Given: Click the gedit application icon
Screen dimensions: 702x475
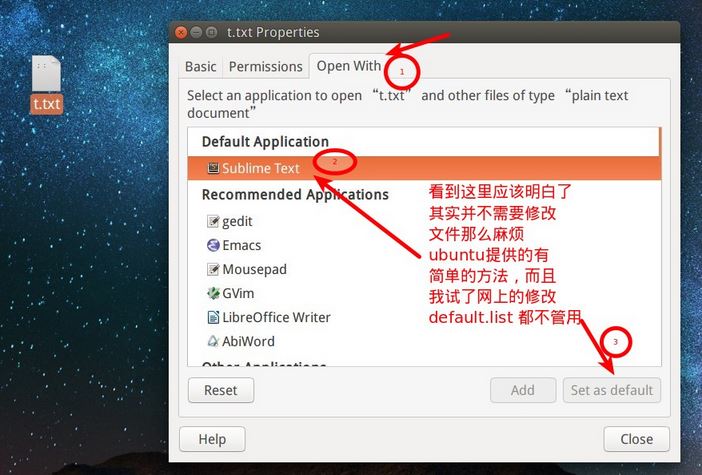Looking at the screenshot, I should pos(213,221).
